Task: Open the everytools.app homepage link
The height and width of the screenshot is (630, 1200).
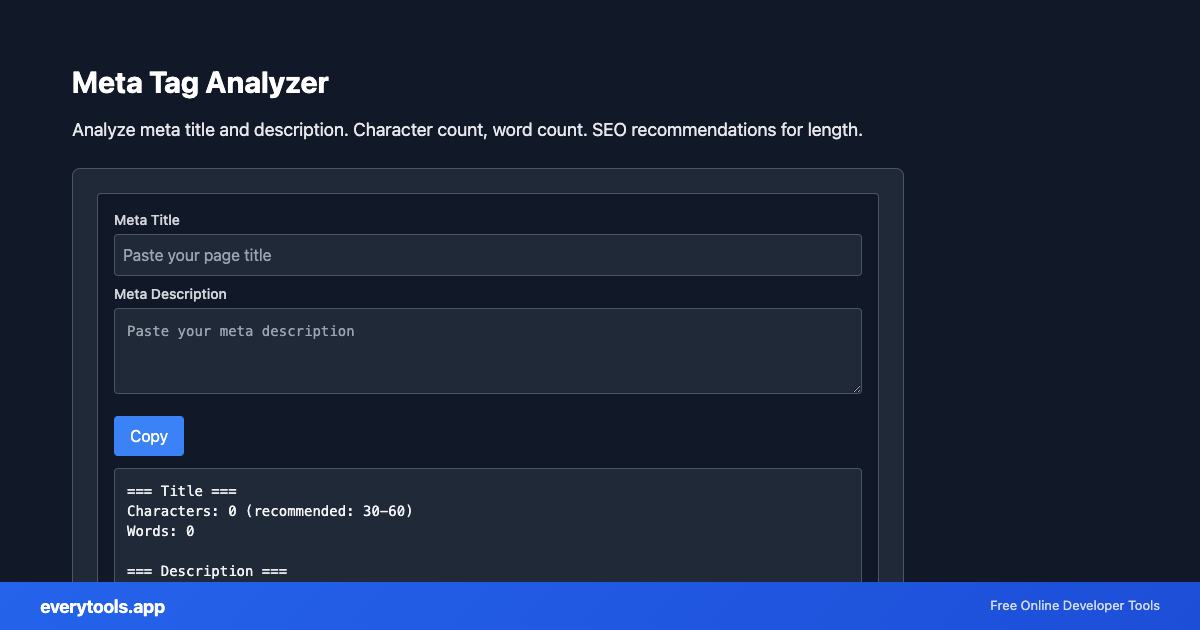Action: pyautogui.click(x=102, y=606)
